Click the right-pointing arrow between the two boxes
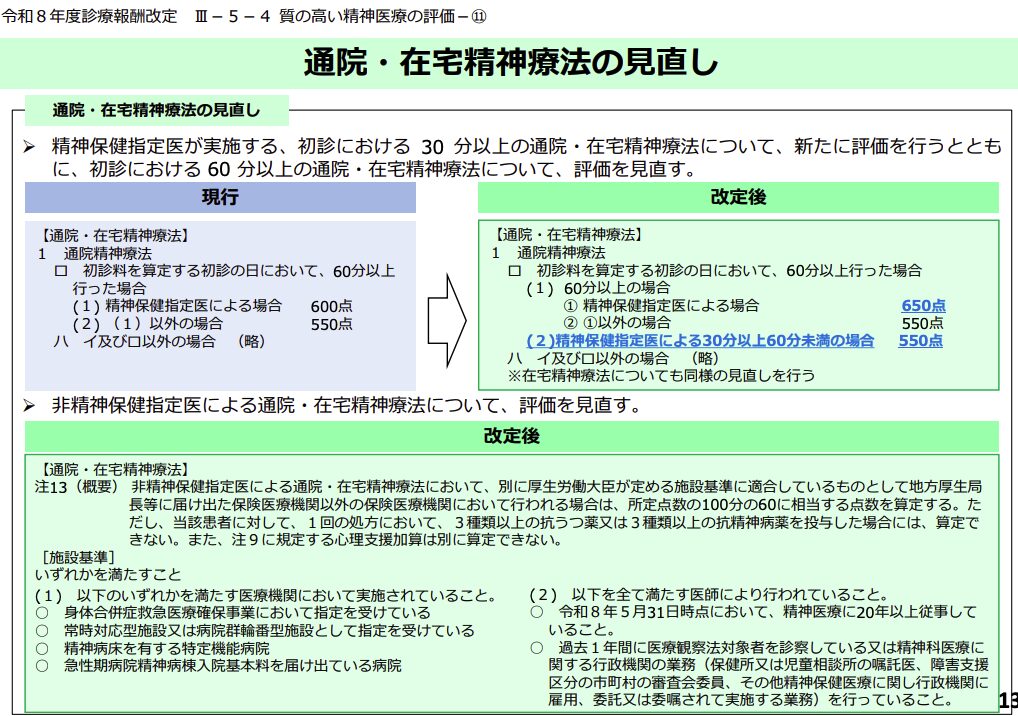1018x716 pixels. pyautogui.click(x=447, y=307)
